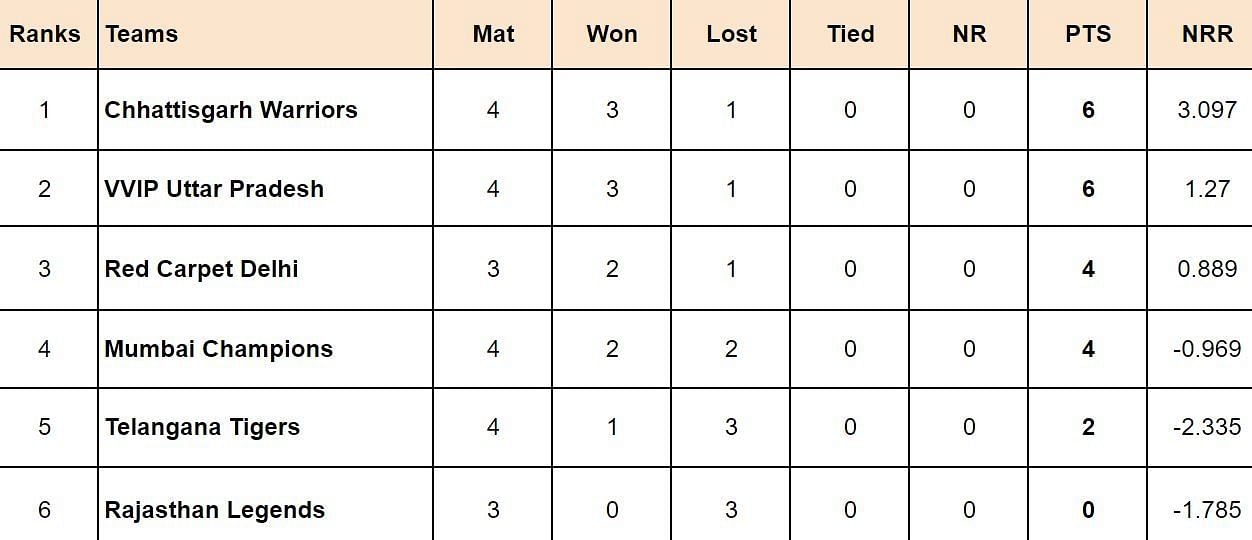Select the Red Carpet Delhi team name
The image size is (1252, 540).
pos(202,269)
